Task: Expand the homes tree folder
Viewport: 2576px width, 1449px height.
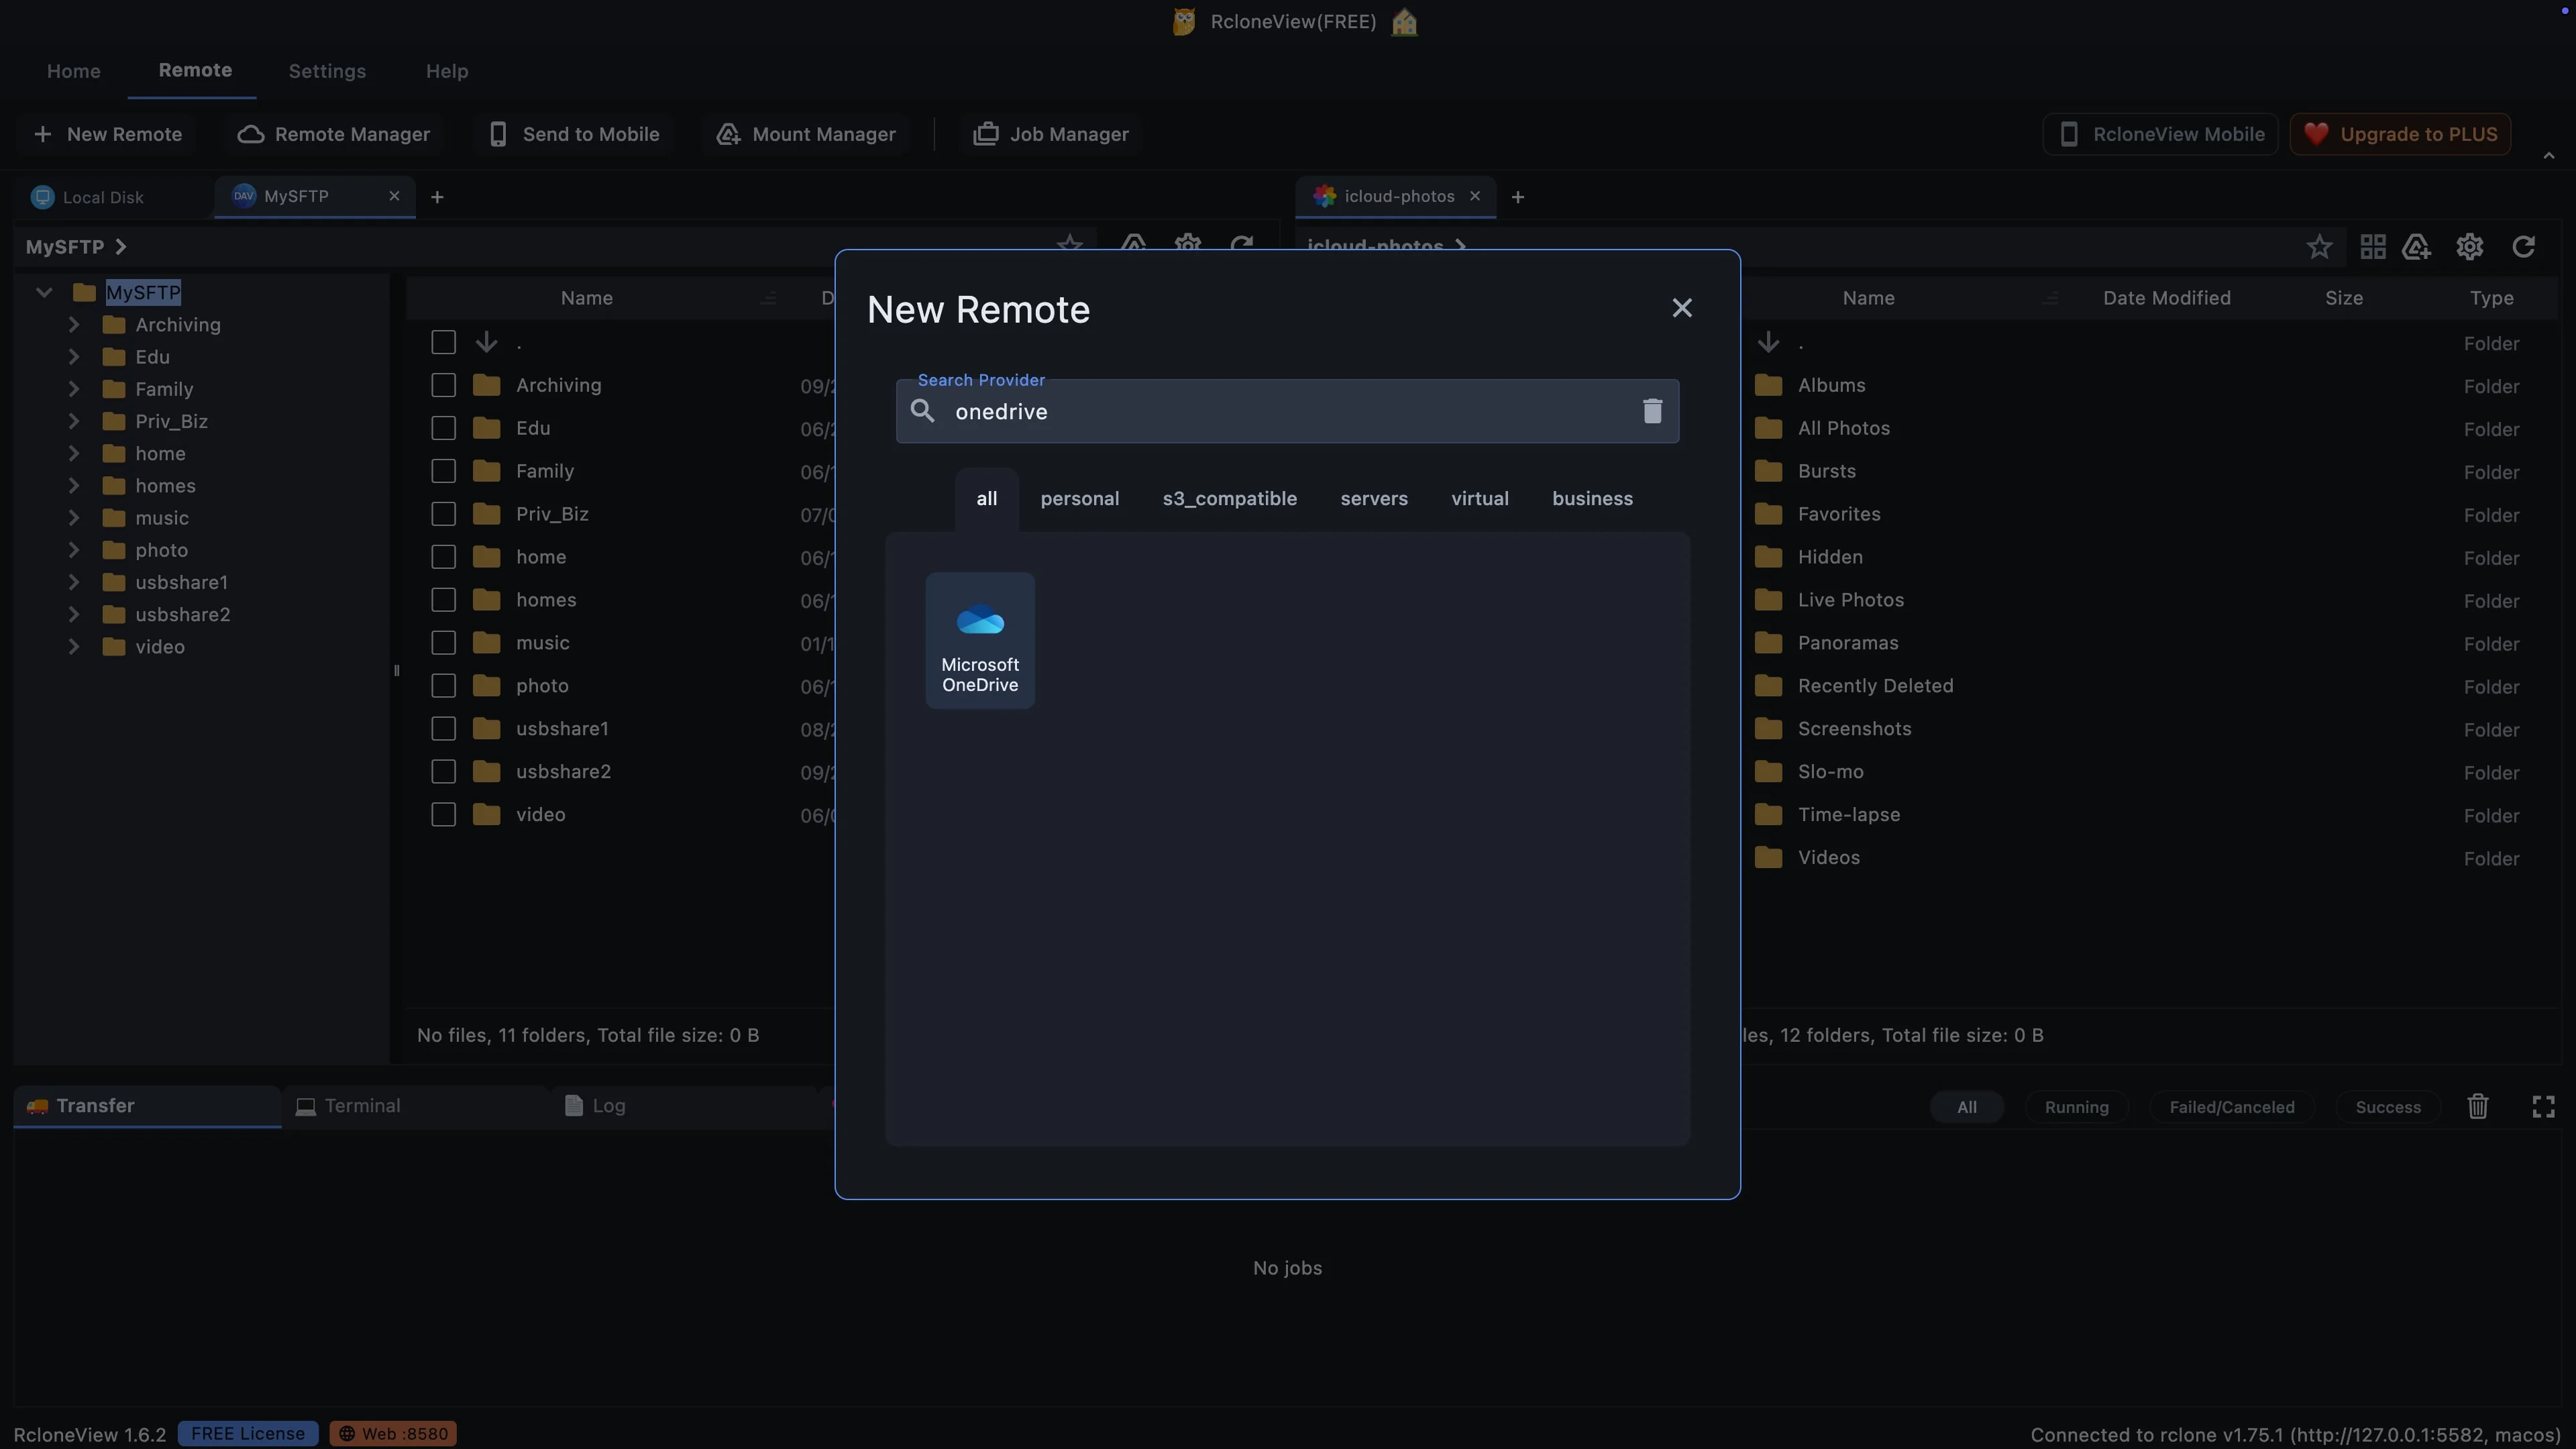Action: click(x=74, y=486)
